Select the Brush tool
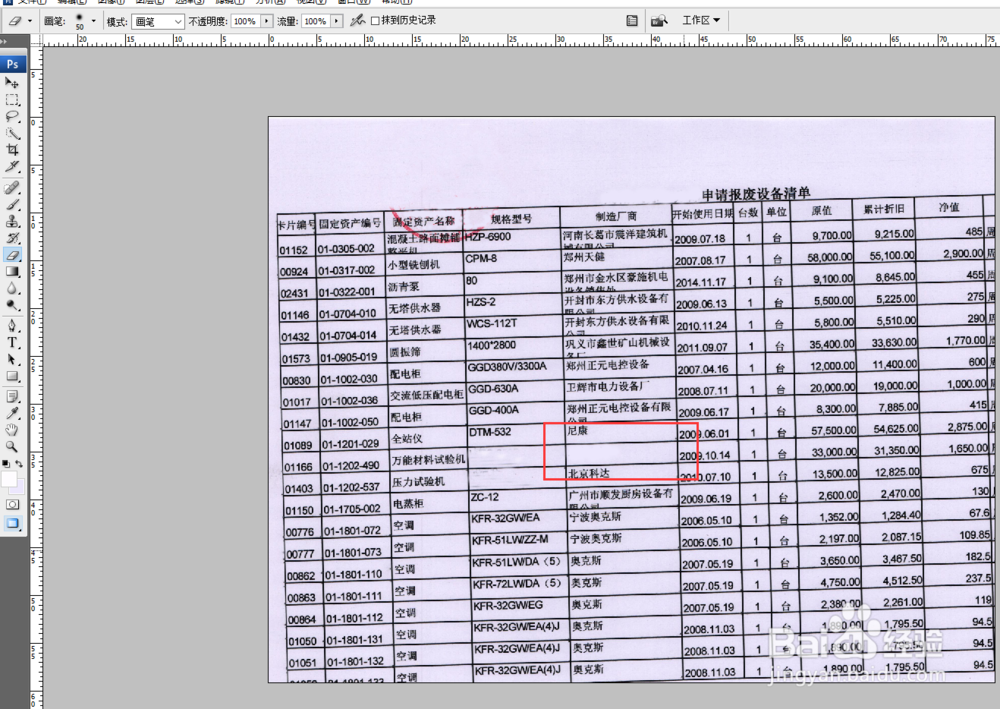Viewport: 1000px width, 709px height. (x=12, y=205)
